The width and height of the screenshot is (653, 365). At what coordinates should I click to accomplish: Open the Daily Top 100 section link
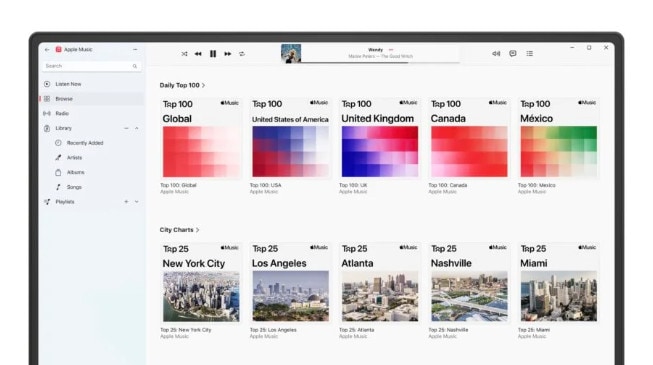(x=182, y=85)
